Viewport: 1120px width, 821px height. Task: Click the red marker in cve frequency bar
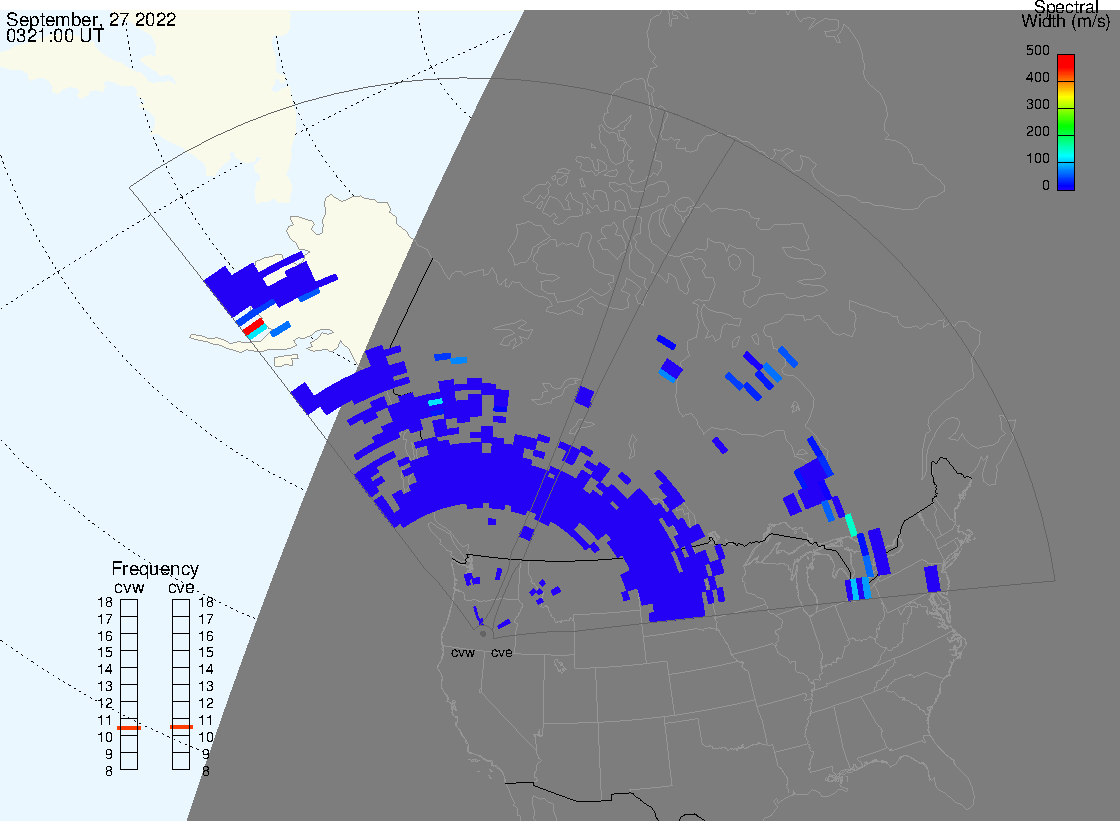(x=181, y=727)
